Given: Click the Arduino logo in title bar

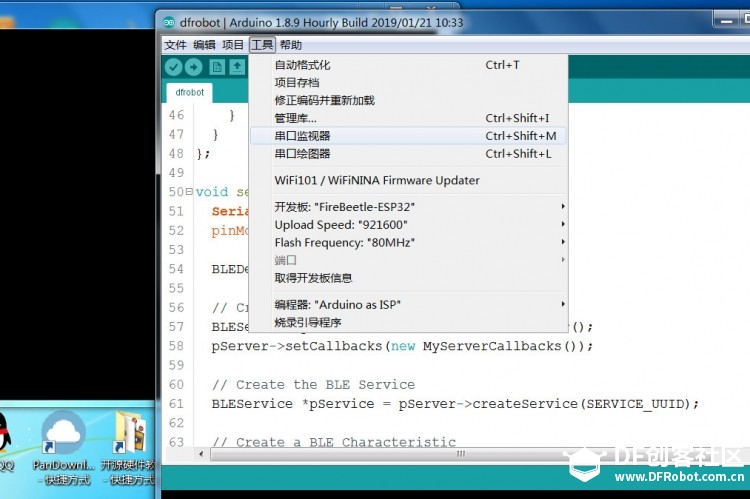Looking at the screenshot, I should [169, 22].
